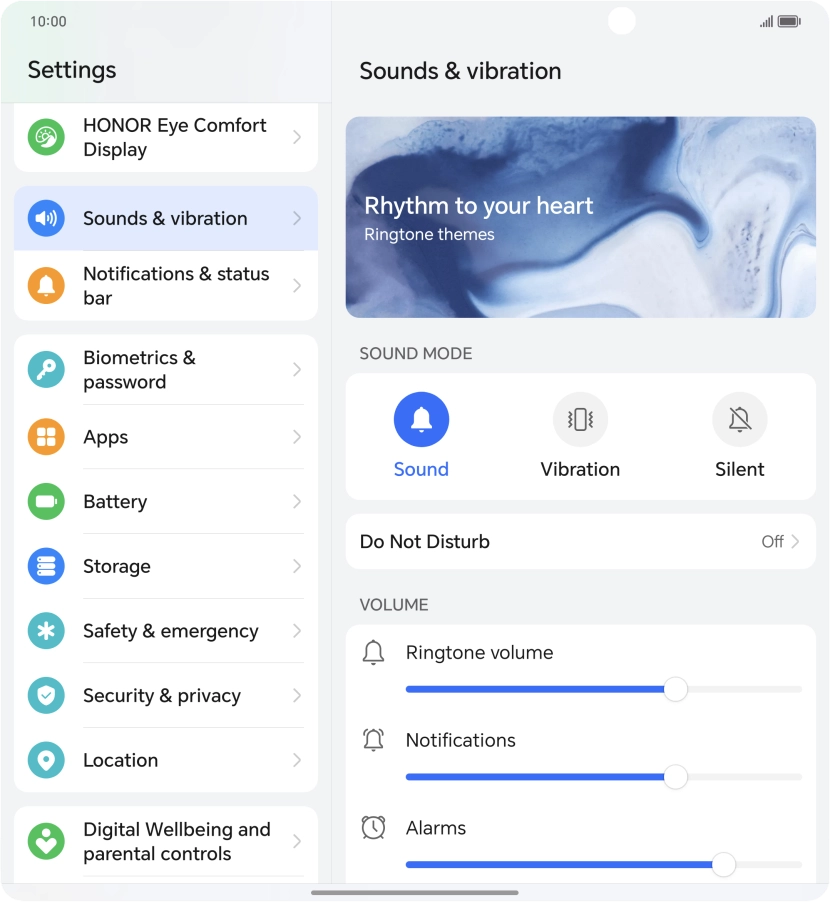The height and width of the screenshot is (902, 830).
Task: Open the orange Apps grid icon
Action: pyautogui.click(x=46, y=437)
